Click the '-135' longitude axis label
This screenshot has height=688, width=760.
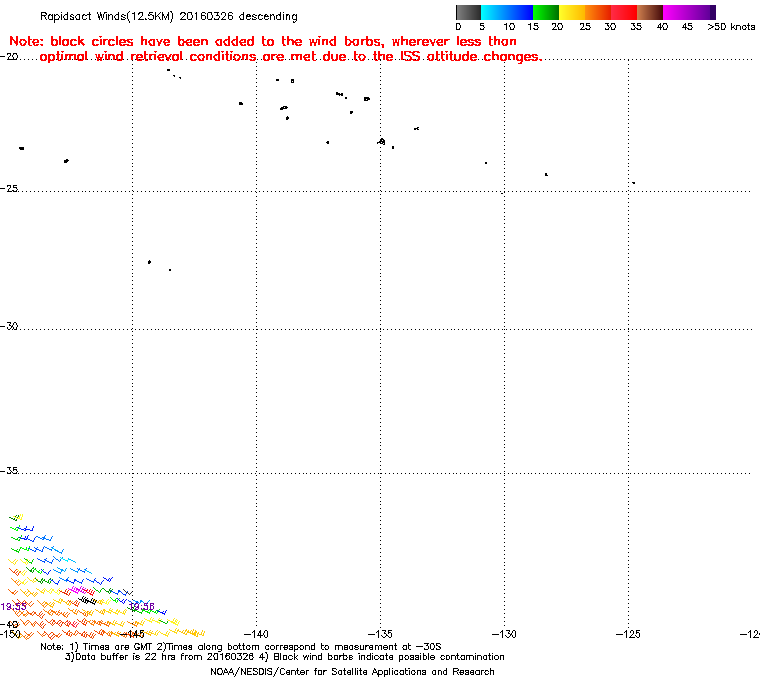tap(380, 634)
